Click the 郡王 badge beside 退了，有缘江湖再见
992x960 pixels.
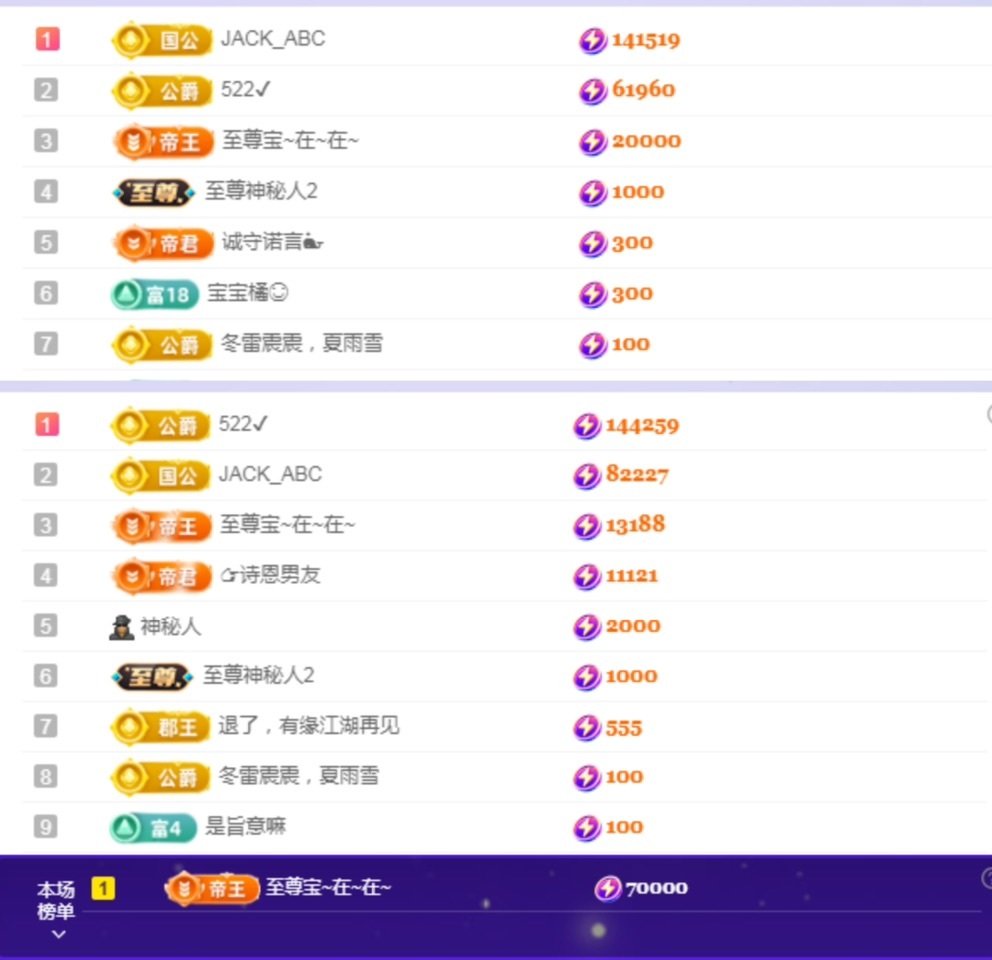point(161,727)
